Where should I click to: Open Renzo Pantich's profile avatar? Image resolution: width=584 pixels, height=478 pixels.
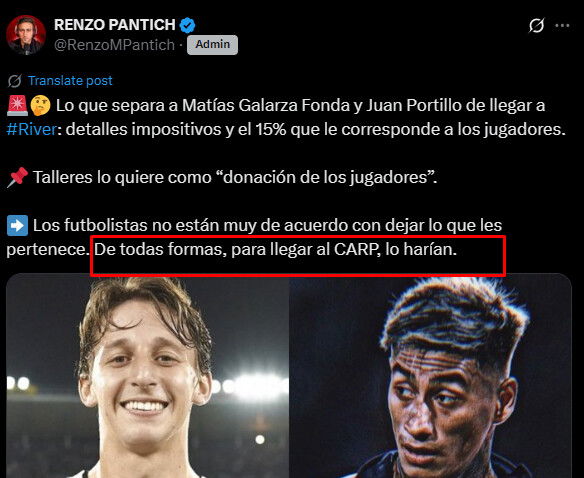tap(26, 35)
